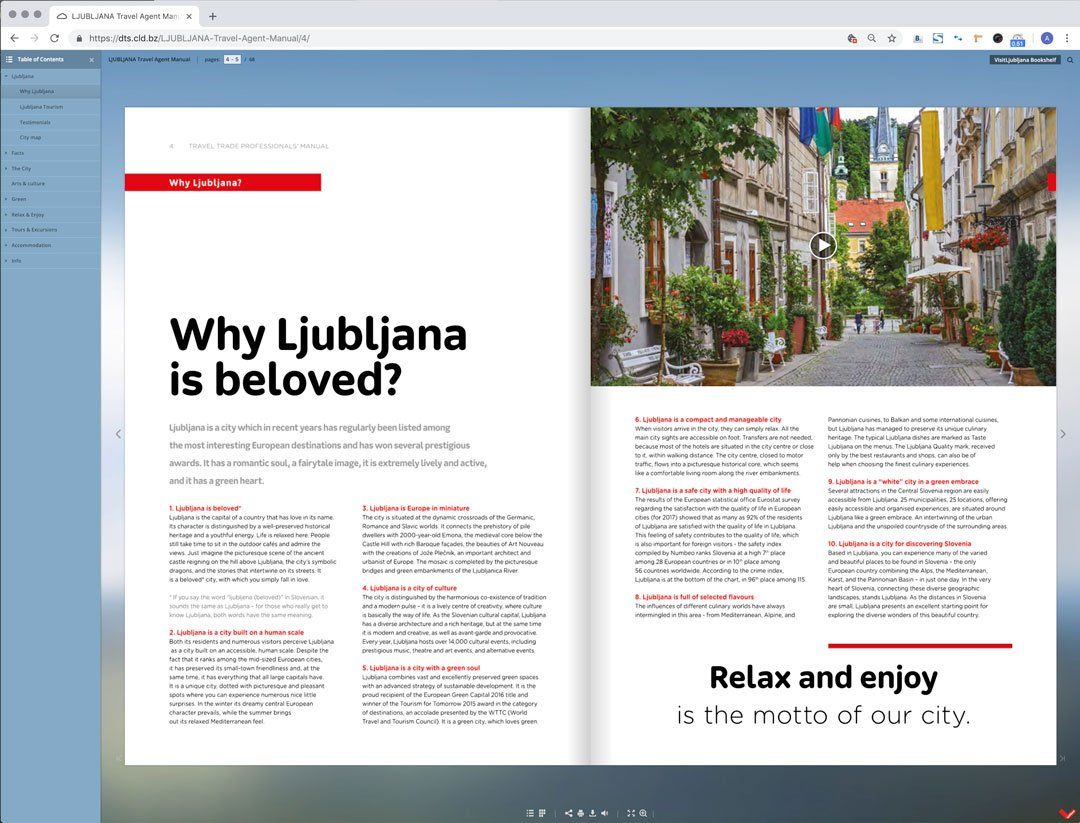Go to the previous page arrow

(x=118, y=434)
